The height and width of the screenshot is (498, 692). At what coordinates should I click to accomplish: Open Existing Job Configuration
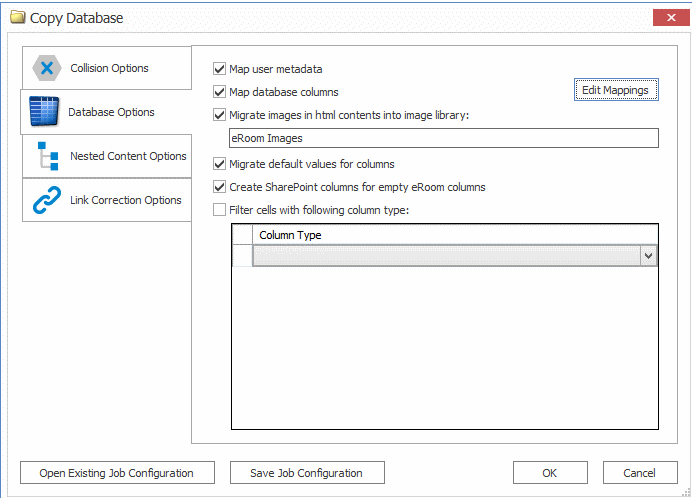(x=117, y=473)
